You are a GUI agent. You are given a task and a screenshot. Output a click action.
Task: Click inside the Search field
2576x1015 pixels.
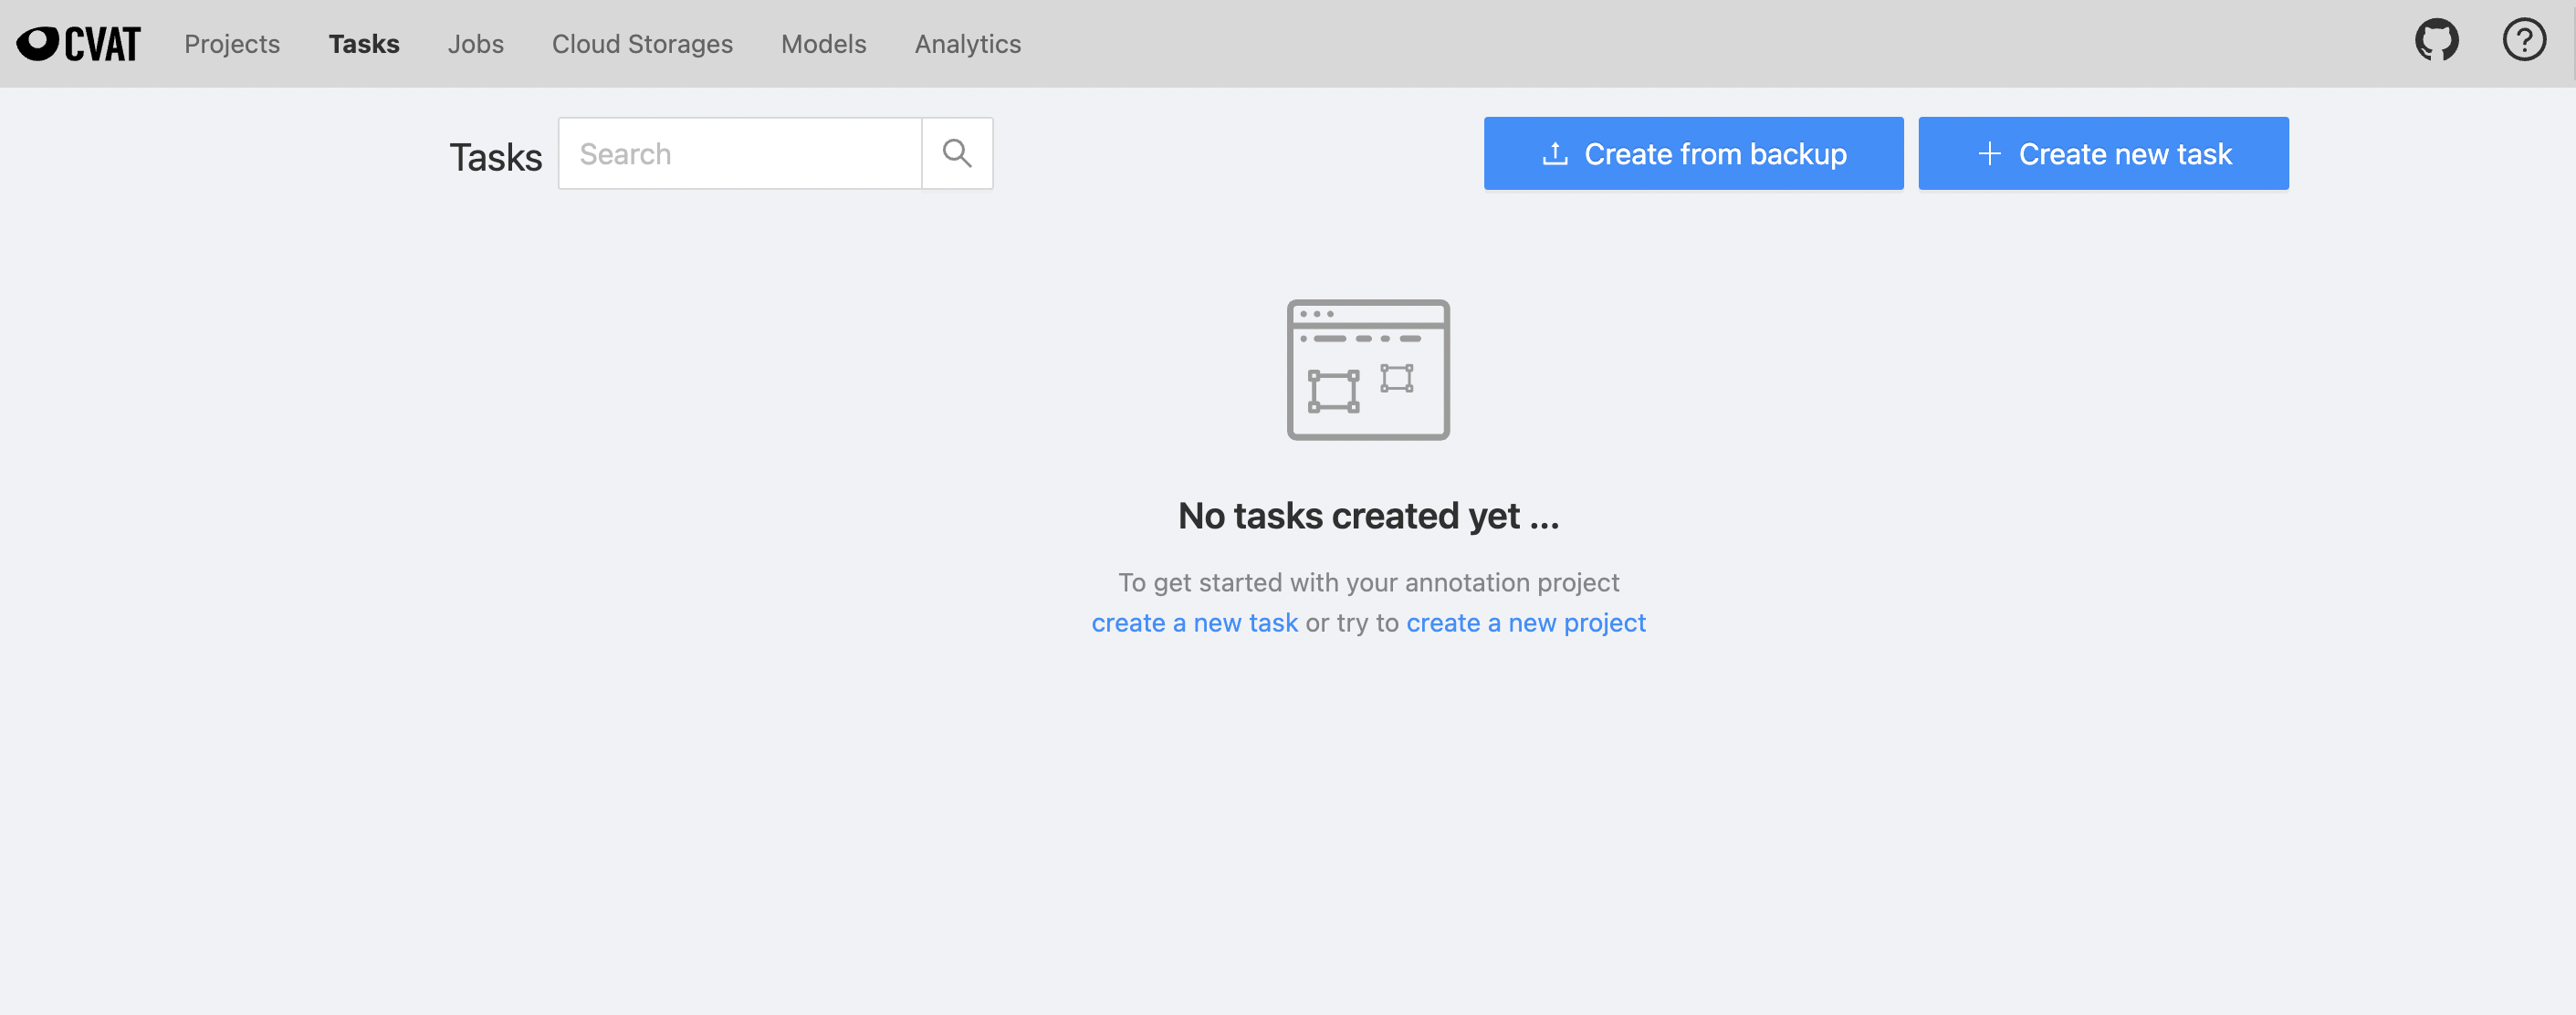tap(740, 153)
